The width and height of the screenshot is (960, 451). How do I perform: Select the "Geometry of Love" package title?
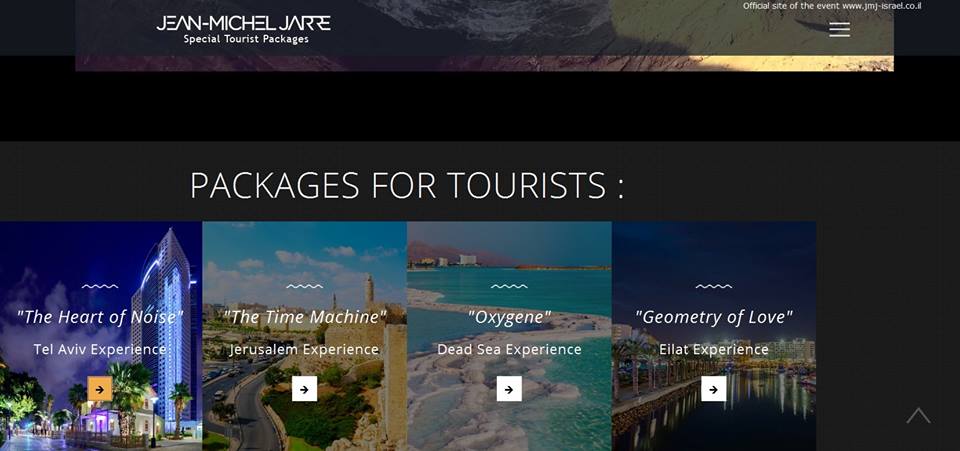pyautogui.click(x=713, y=317)
